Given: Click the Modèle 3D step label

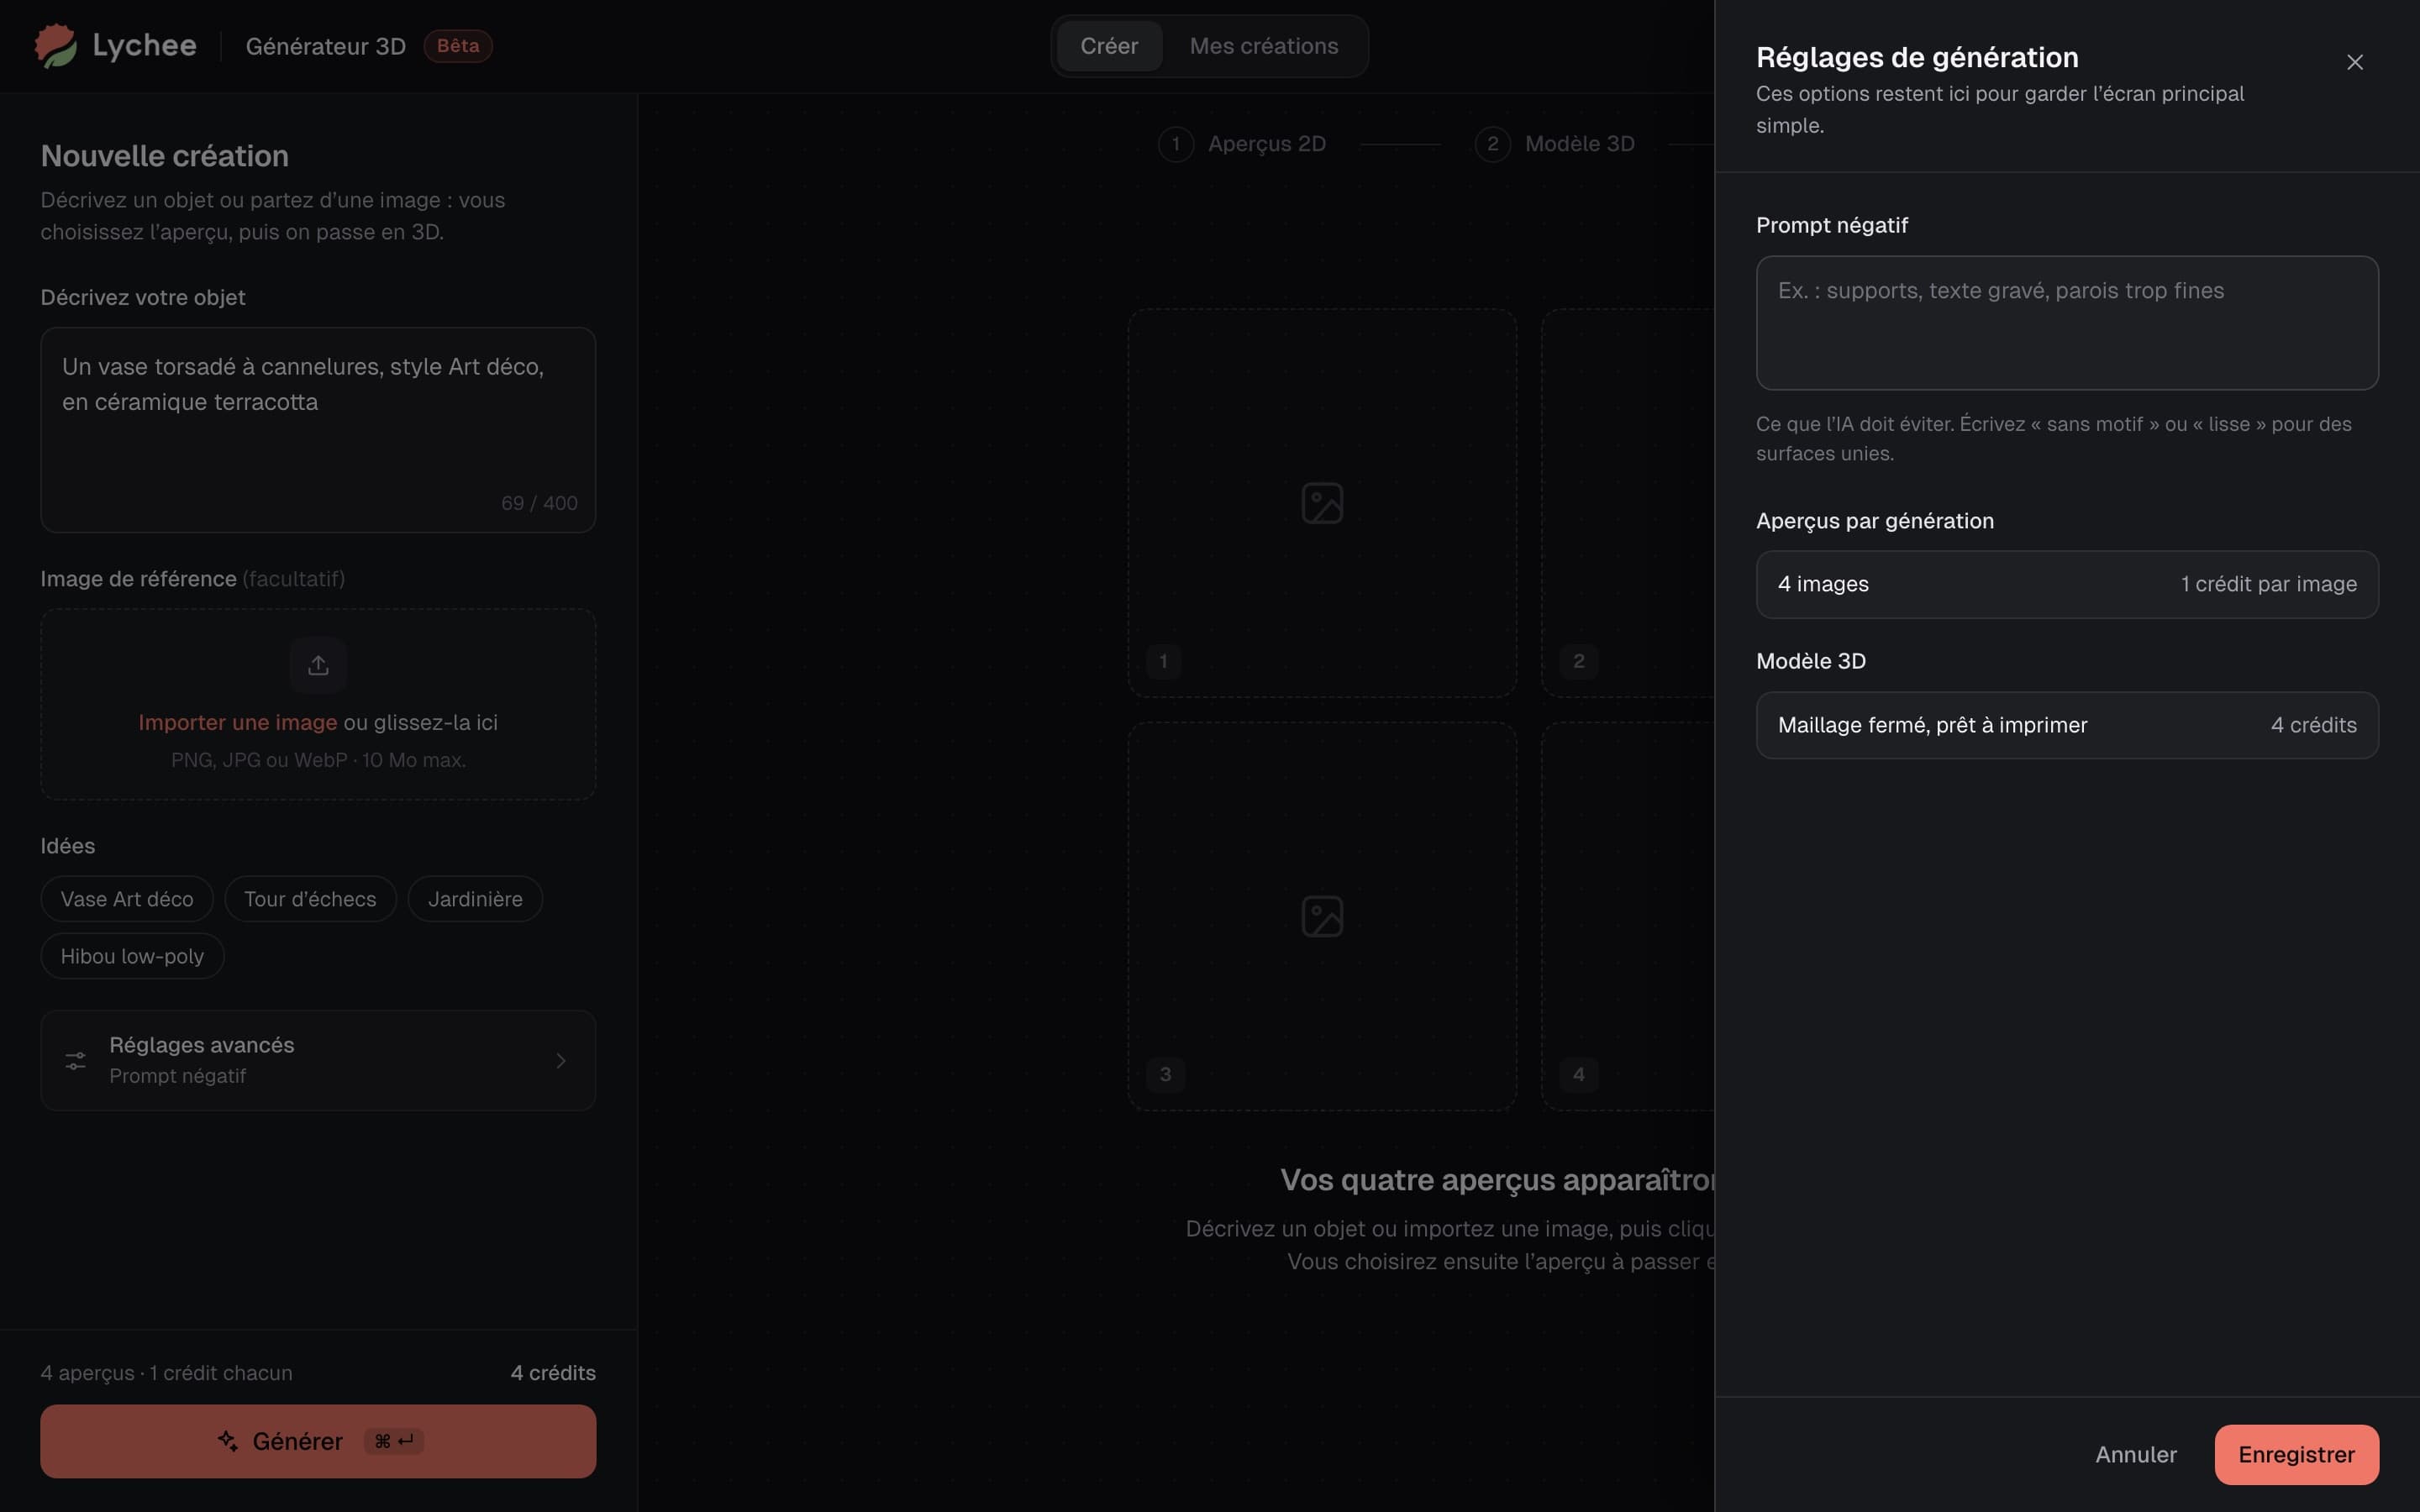Looking at the screenshot, I should (x=1580, y=144).
